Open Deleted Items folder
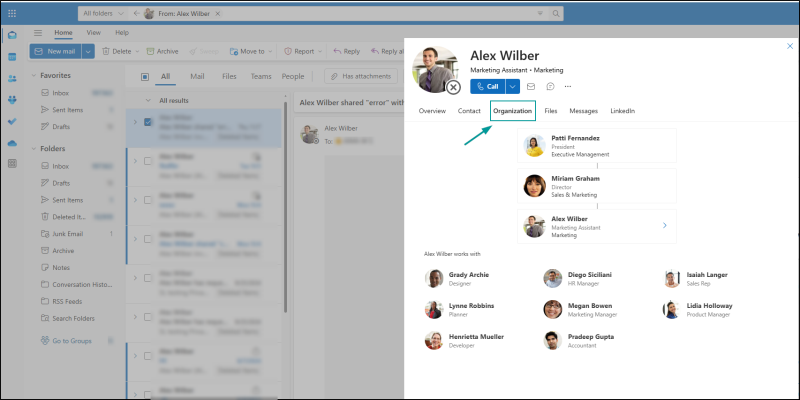 (77, 217)
